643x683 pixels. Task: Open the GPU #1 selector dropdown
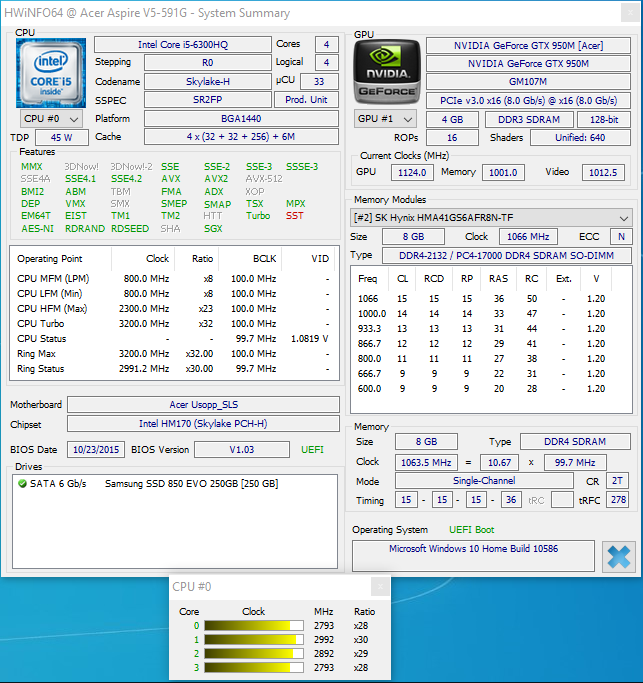(x=385, y=119)
